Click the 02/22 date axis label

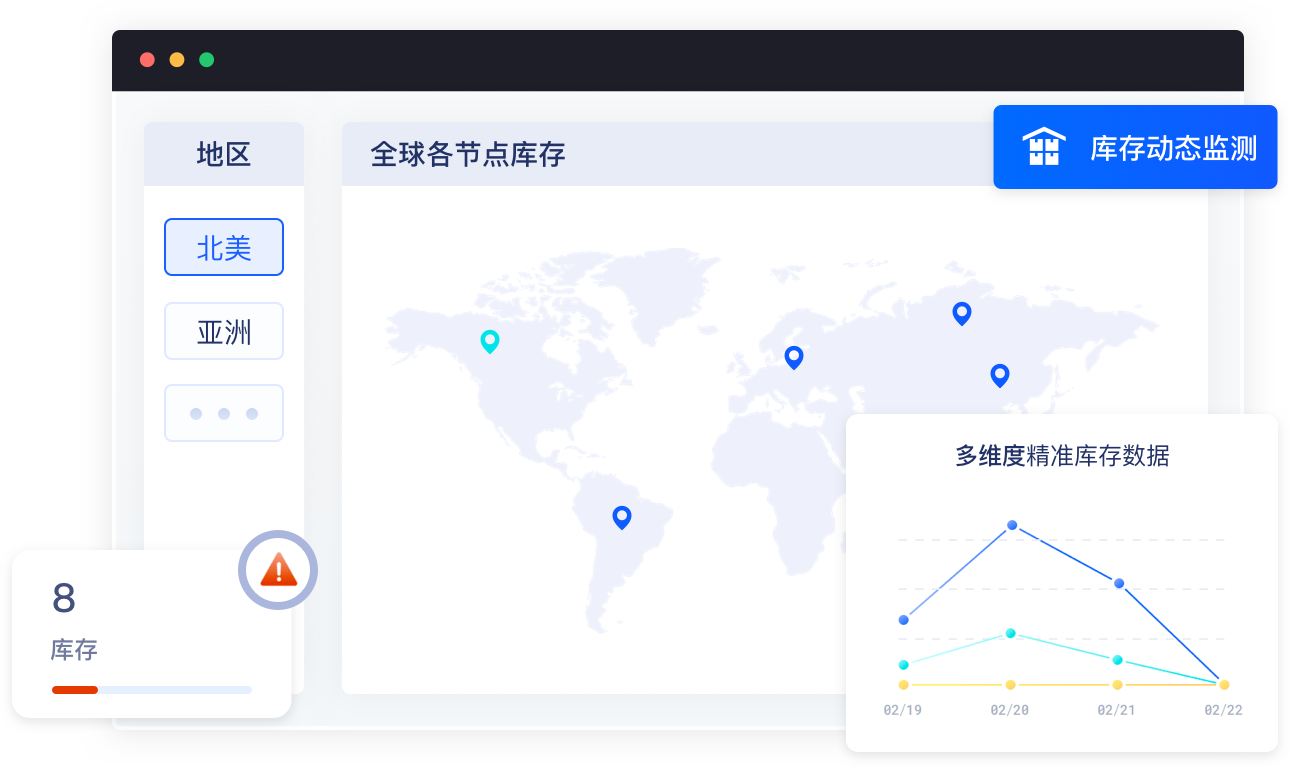[x=1223, y=710]
